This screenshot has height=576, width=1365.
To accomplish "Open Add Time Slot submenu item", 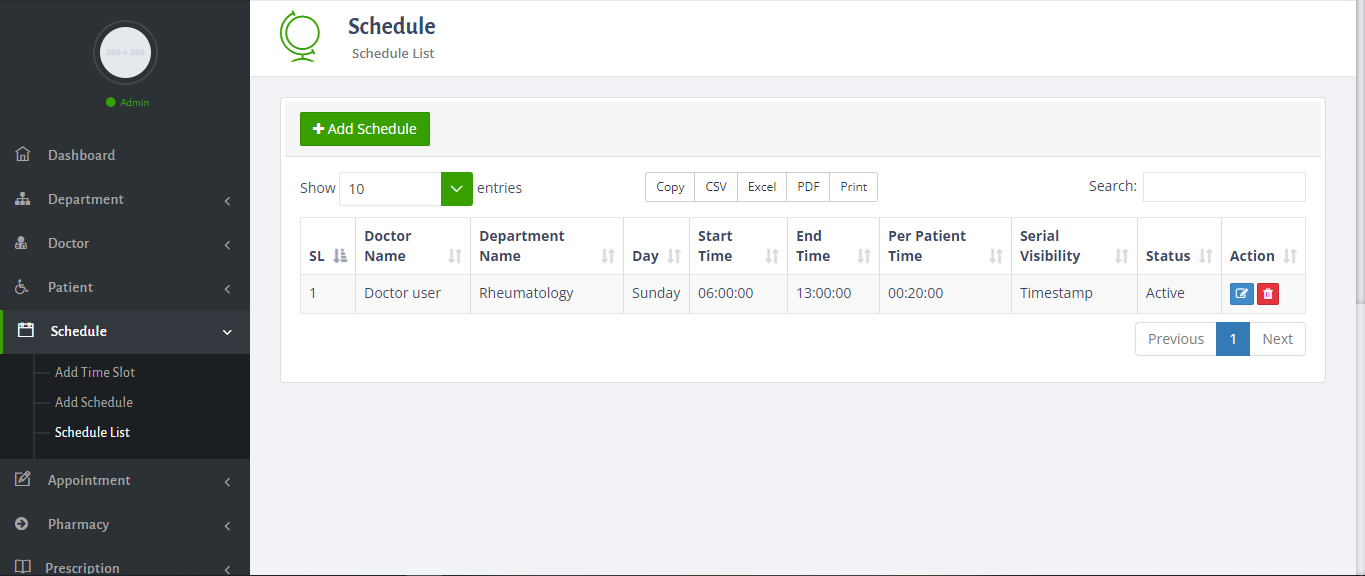I will click(95, 372).
